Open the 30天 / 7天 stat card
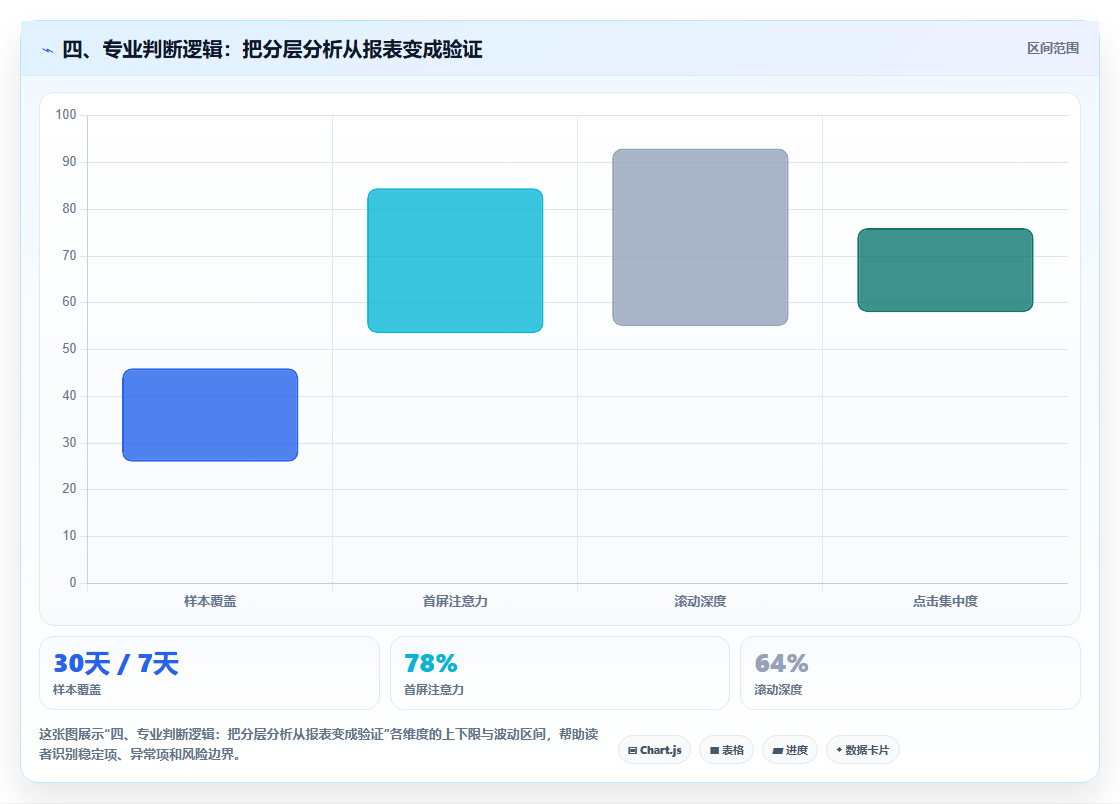The height and width of the screenshot is (804, 1120). click(209, 673)
